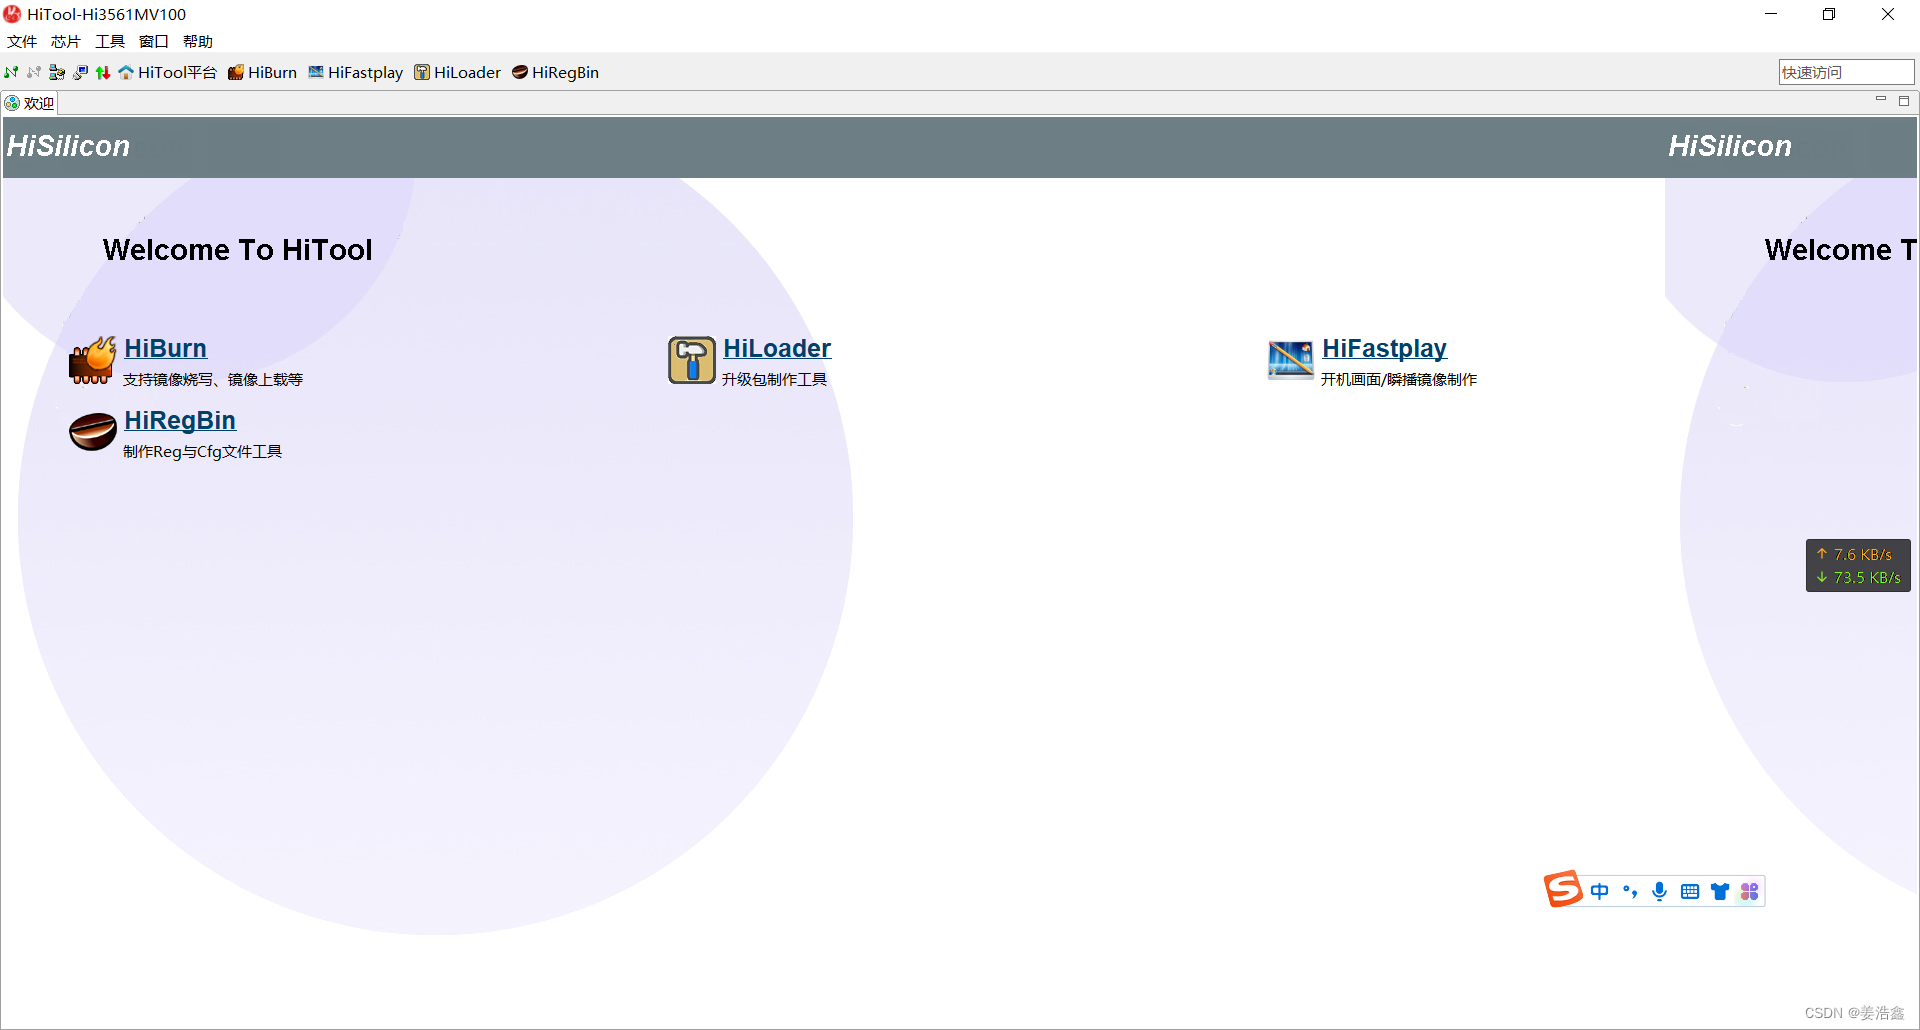
Task: Click the 制作Reg与Cfg文件工具 description text
Action: [203, 452]
